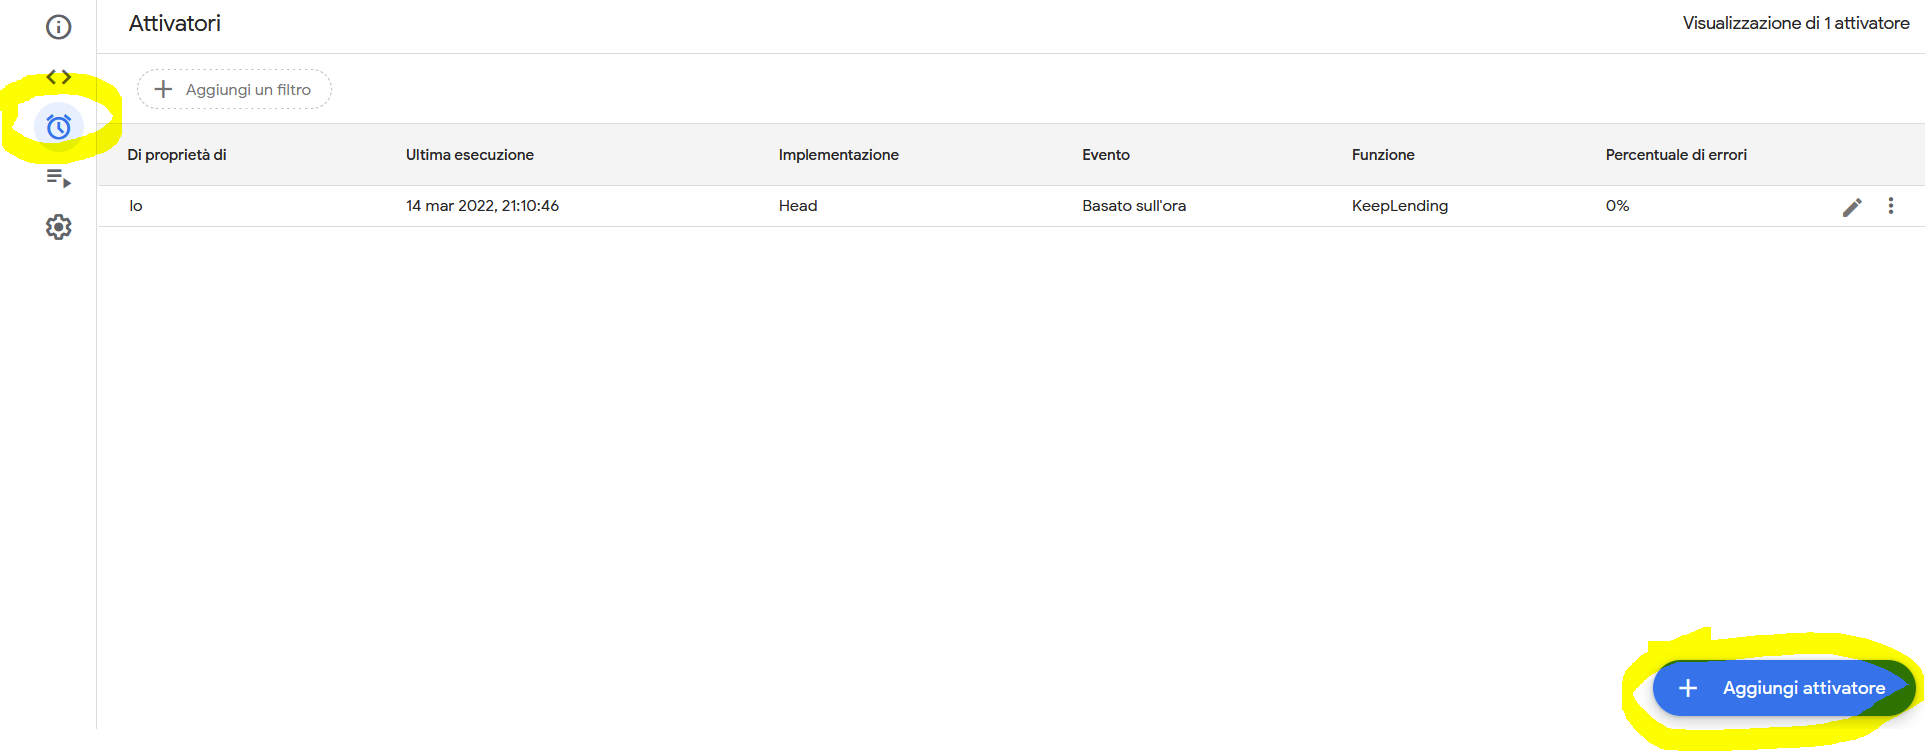Image resolution: width=1925 pixels, height=751 pixels.
Task: Select the owner cell Io
Action: coord(136,206)
